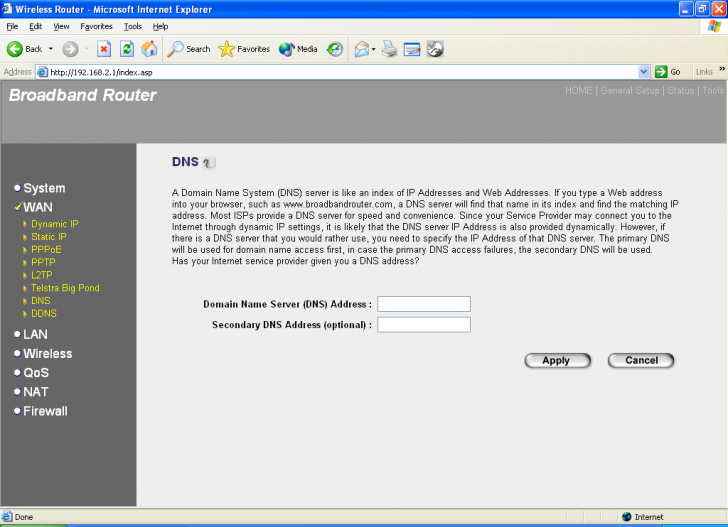Click the page icon in status bar
728x527 pixels.
[7, 516]
